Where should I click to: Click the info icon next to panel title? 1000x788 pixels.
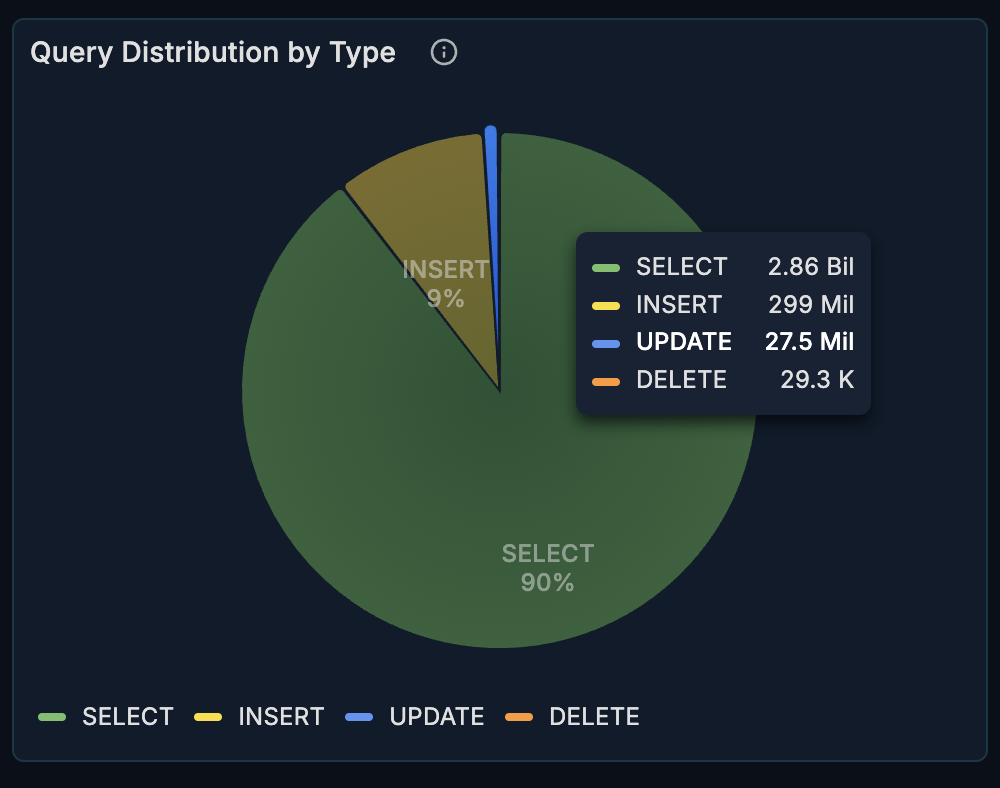pyautogui.click(x=443, y=52)
